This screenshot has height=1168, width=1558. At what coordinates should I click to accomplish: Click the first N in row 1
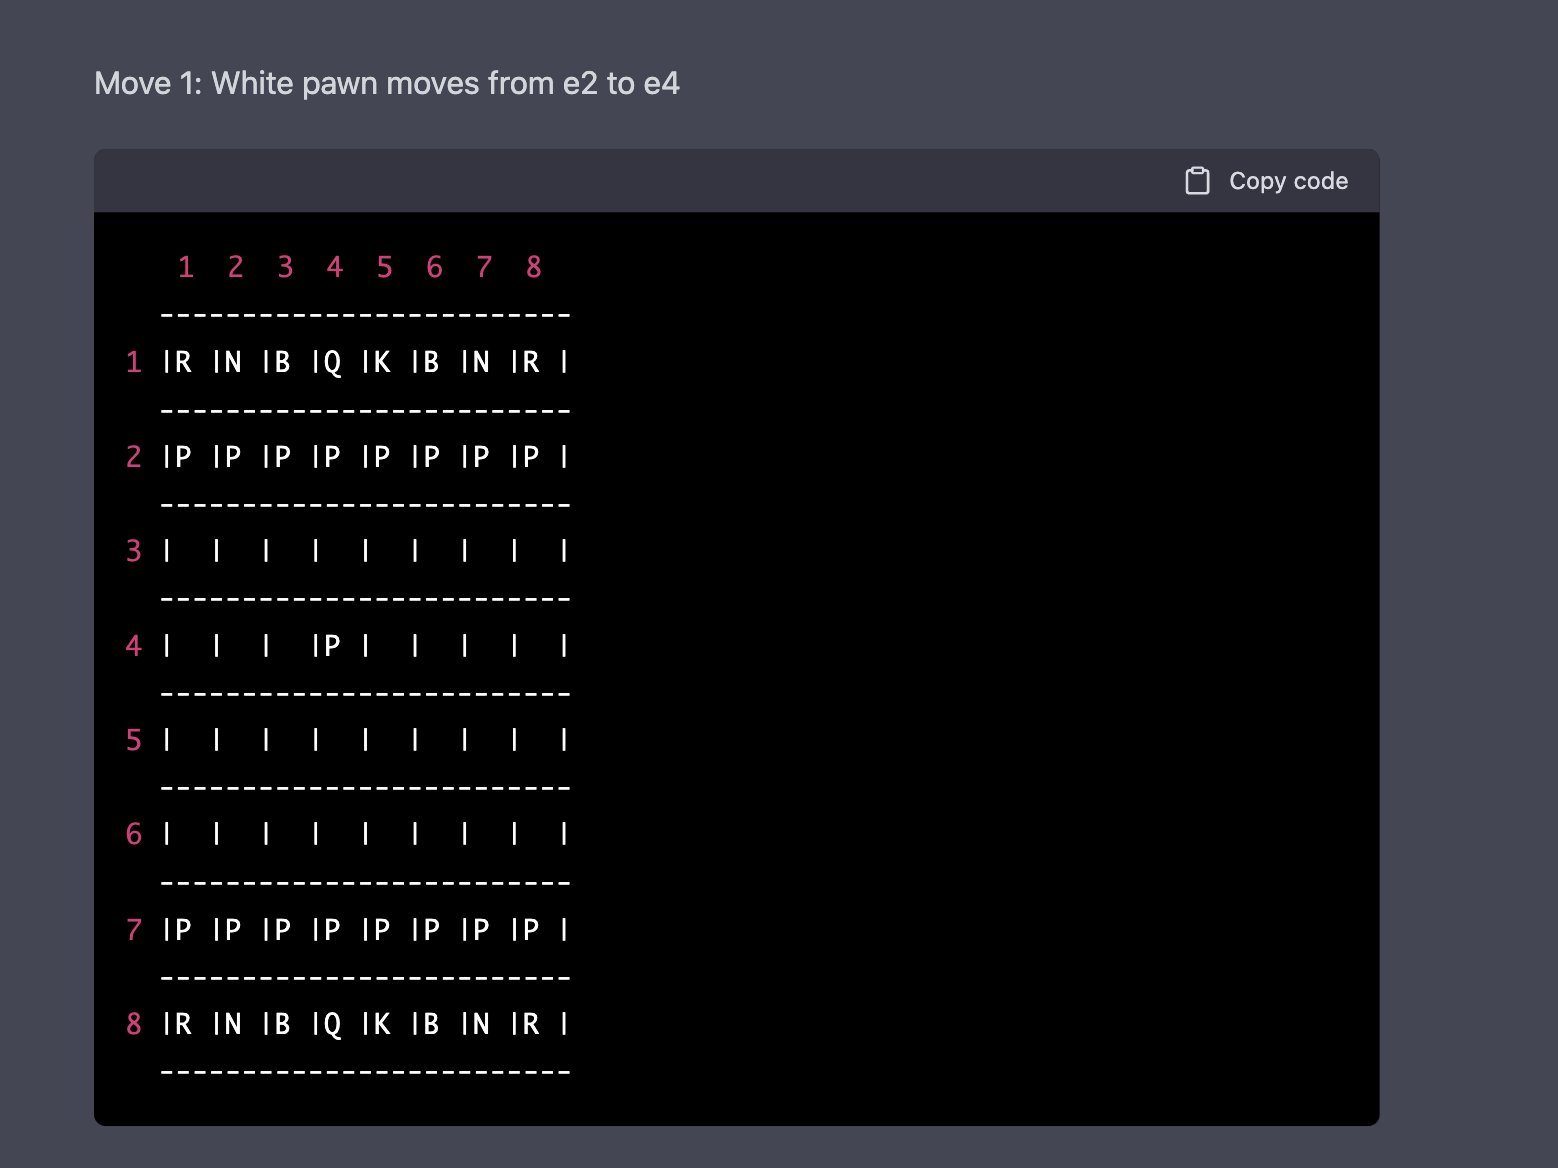[x=233, y=362]
